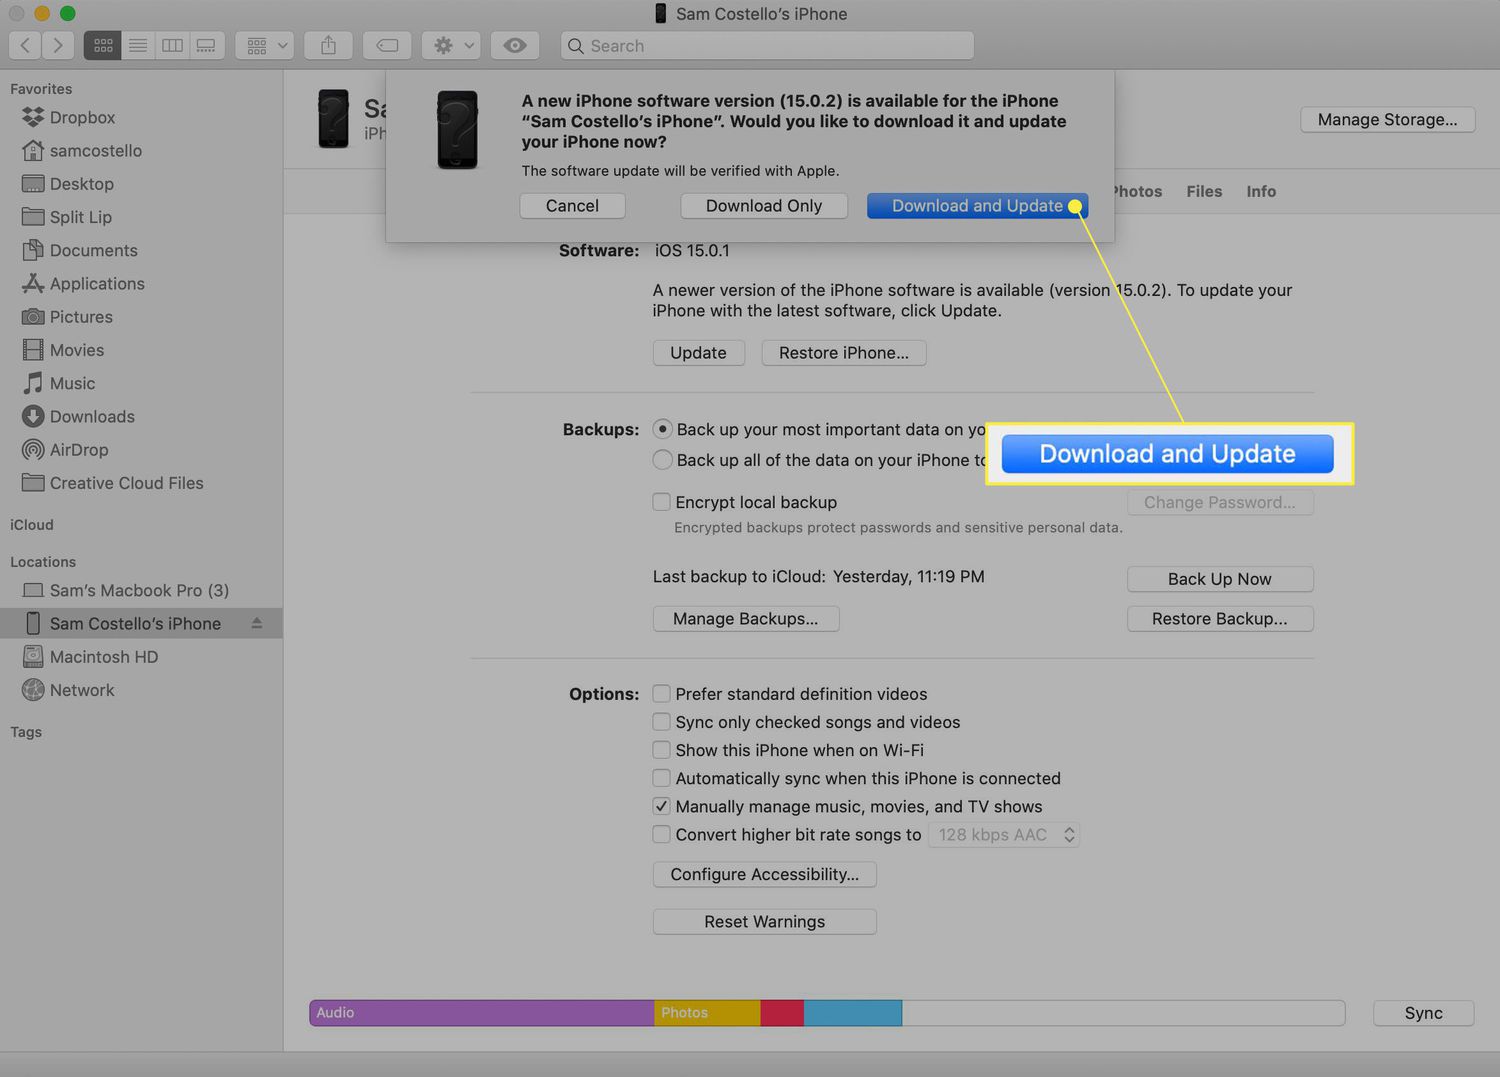This screenshot has height=1077, width=1500.
Task: Open AirDrop in the sidebar
Action: click(x=78, y=450)
